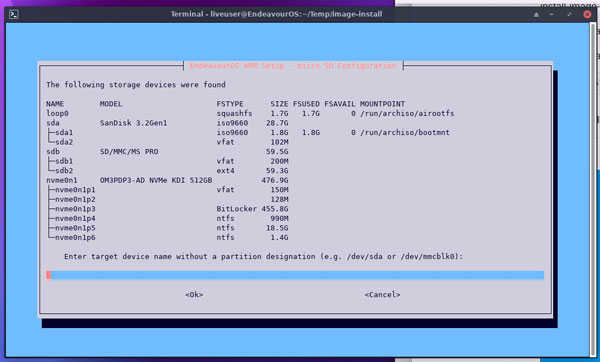Minimize the Terminal window
Image resolution: width=600 pixels, height=362 pixels.
point(551,14)
